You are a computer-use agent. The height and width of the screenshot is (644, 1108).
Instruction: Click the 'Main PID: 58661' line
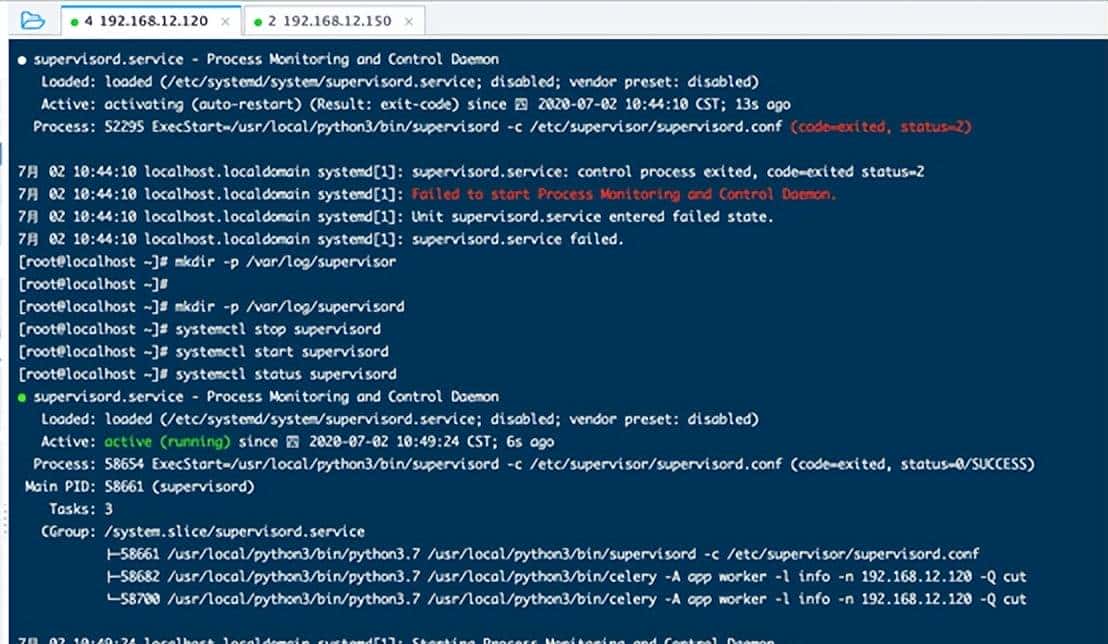pos(142,487)
